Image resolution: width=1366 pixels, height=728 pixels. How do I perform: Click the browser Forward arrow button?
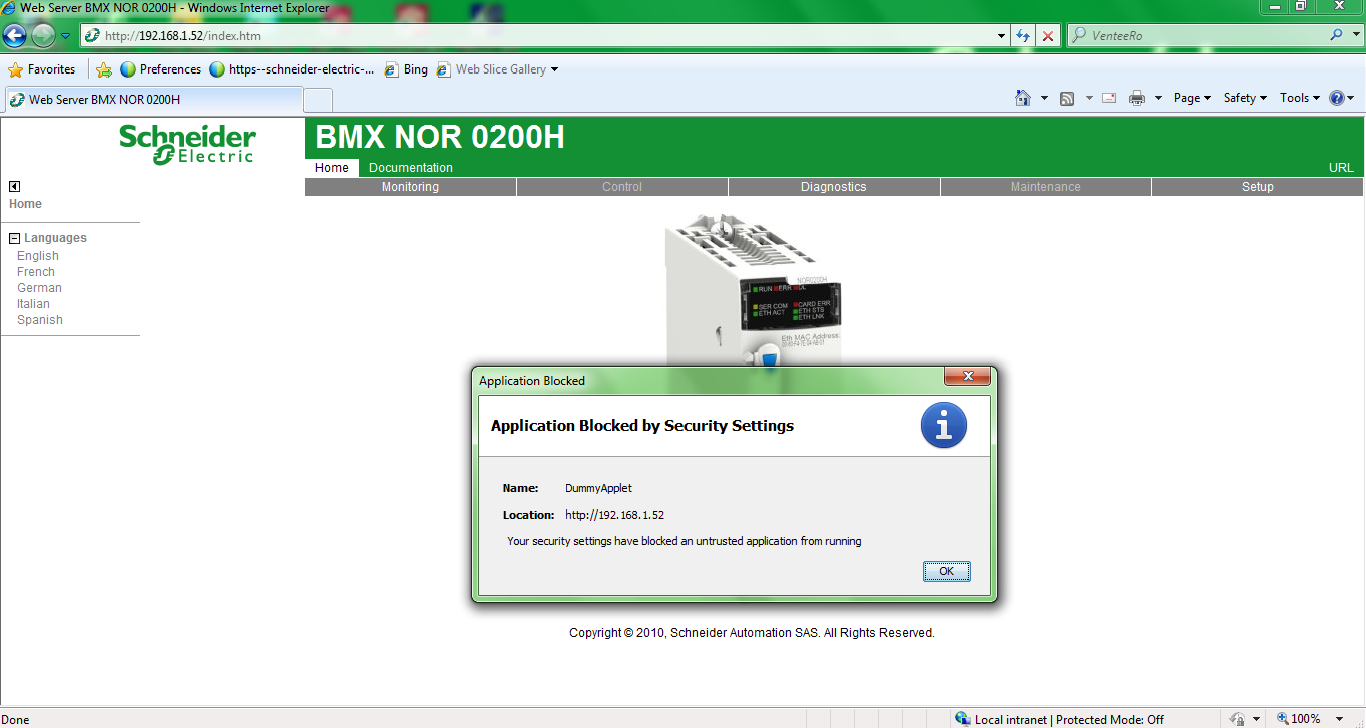[43, 36]
